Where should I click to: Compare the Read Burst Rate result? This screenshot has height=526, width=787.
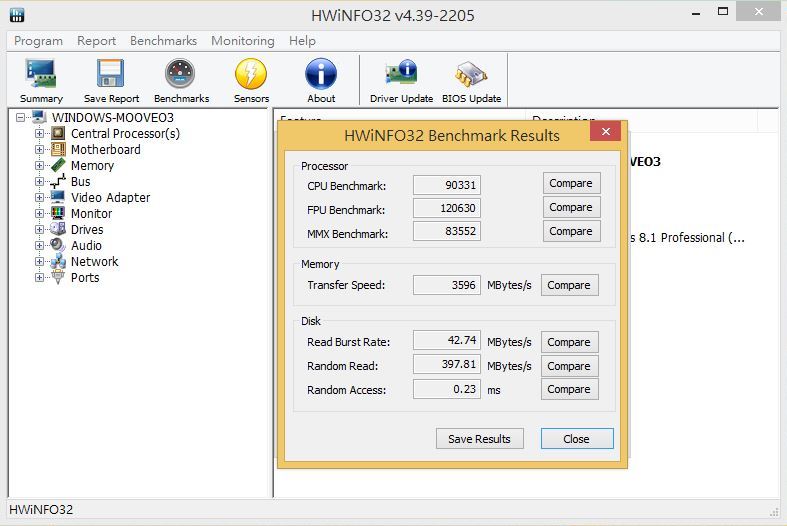(569, 342)
